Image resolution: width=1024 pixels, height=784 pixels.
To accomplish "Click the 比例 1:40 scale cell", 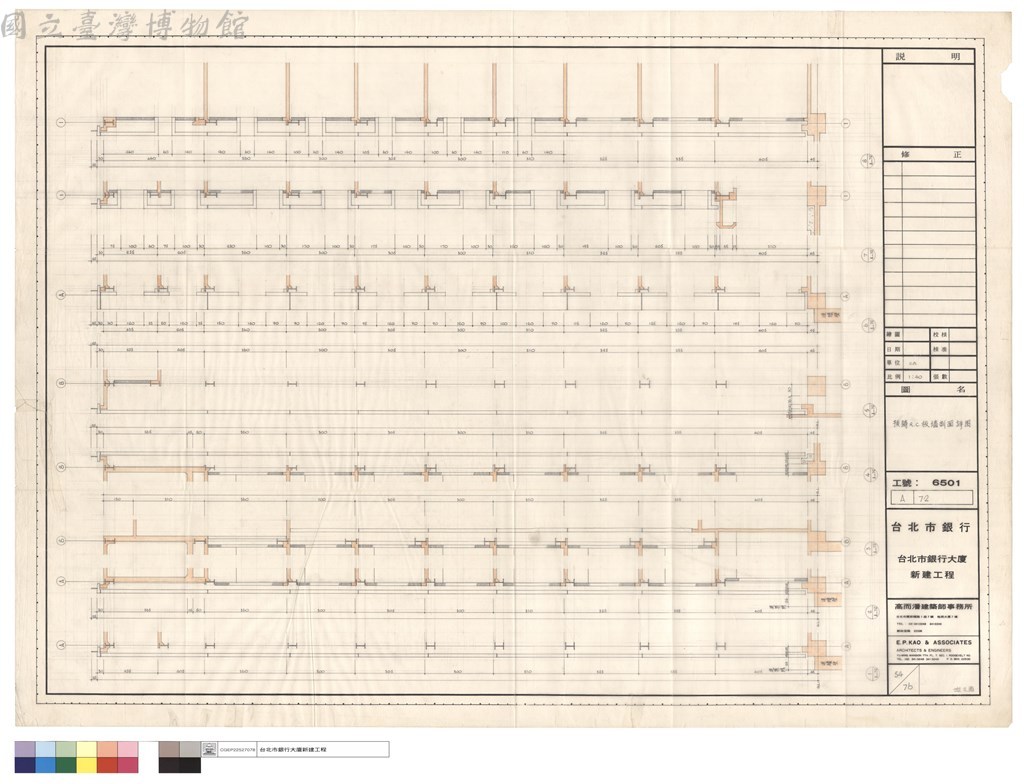I will pos(907,377).
